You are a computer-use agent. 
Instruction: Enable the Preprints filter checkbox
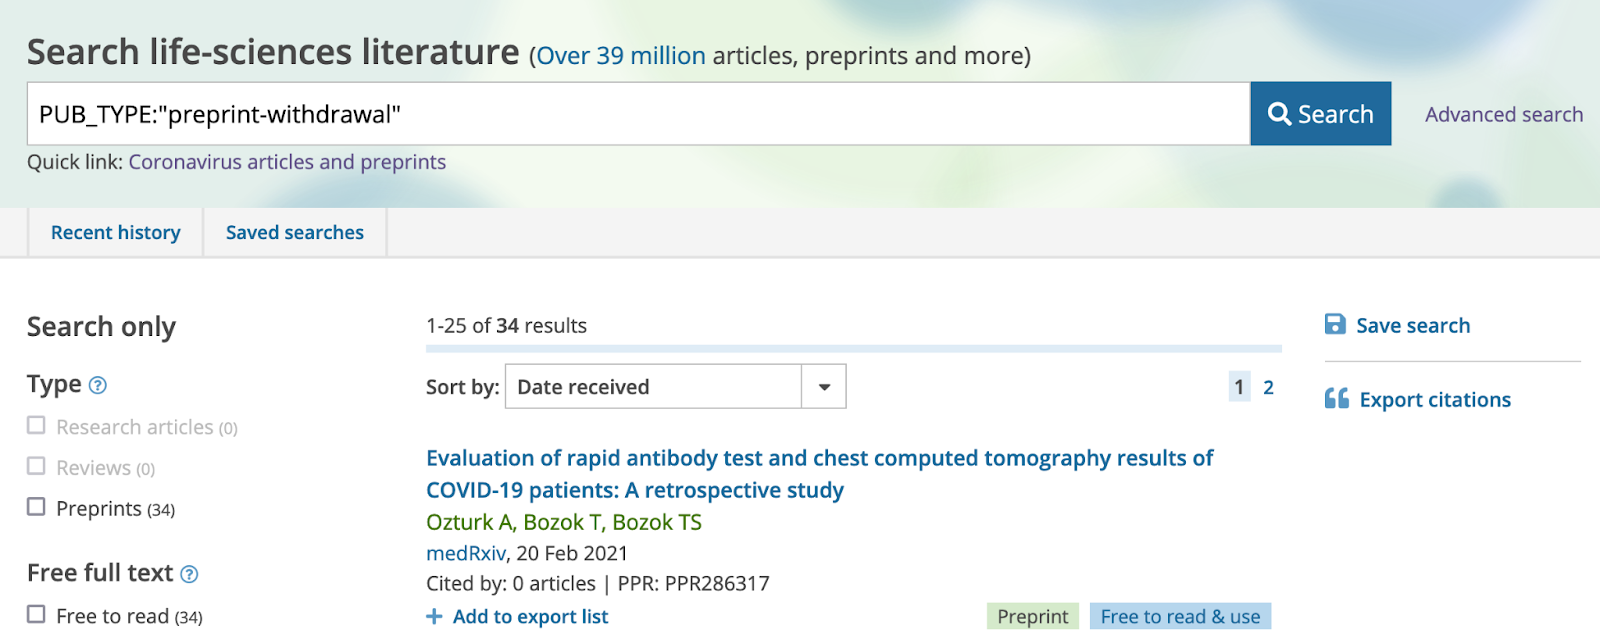(x=36, y=507)
